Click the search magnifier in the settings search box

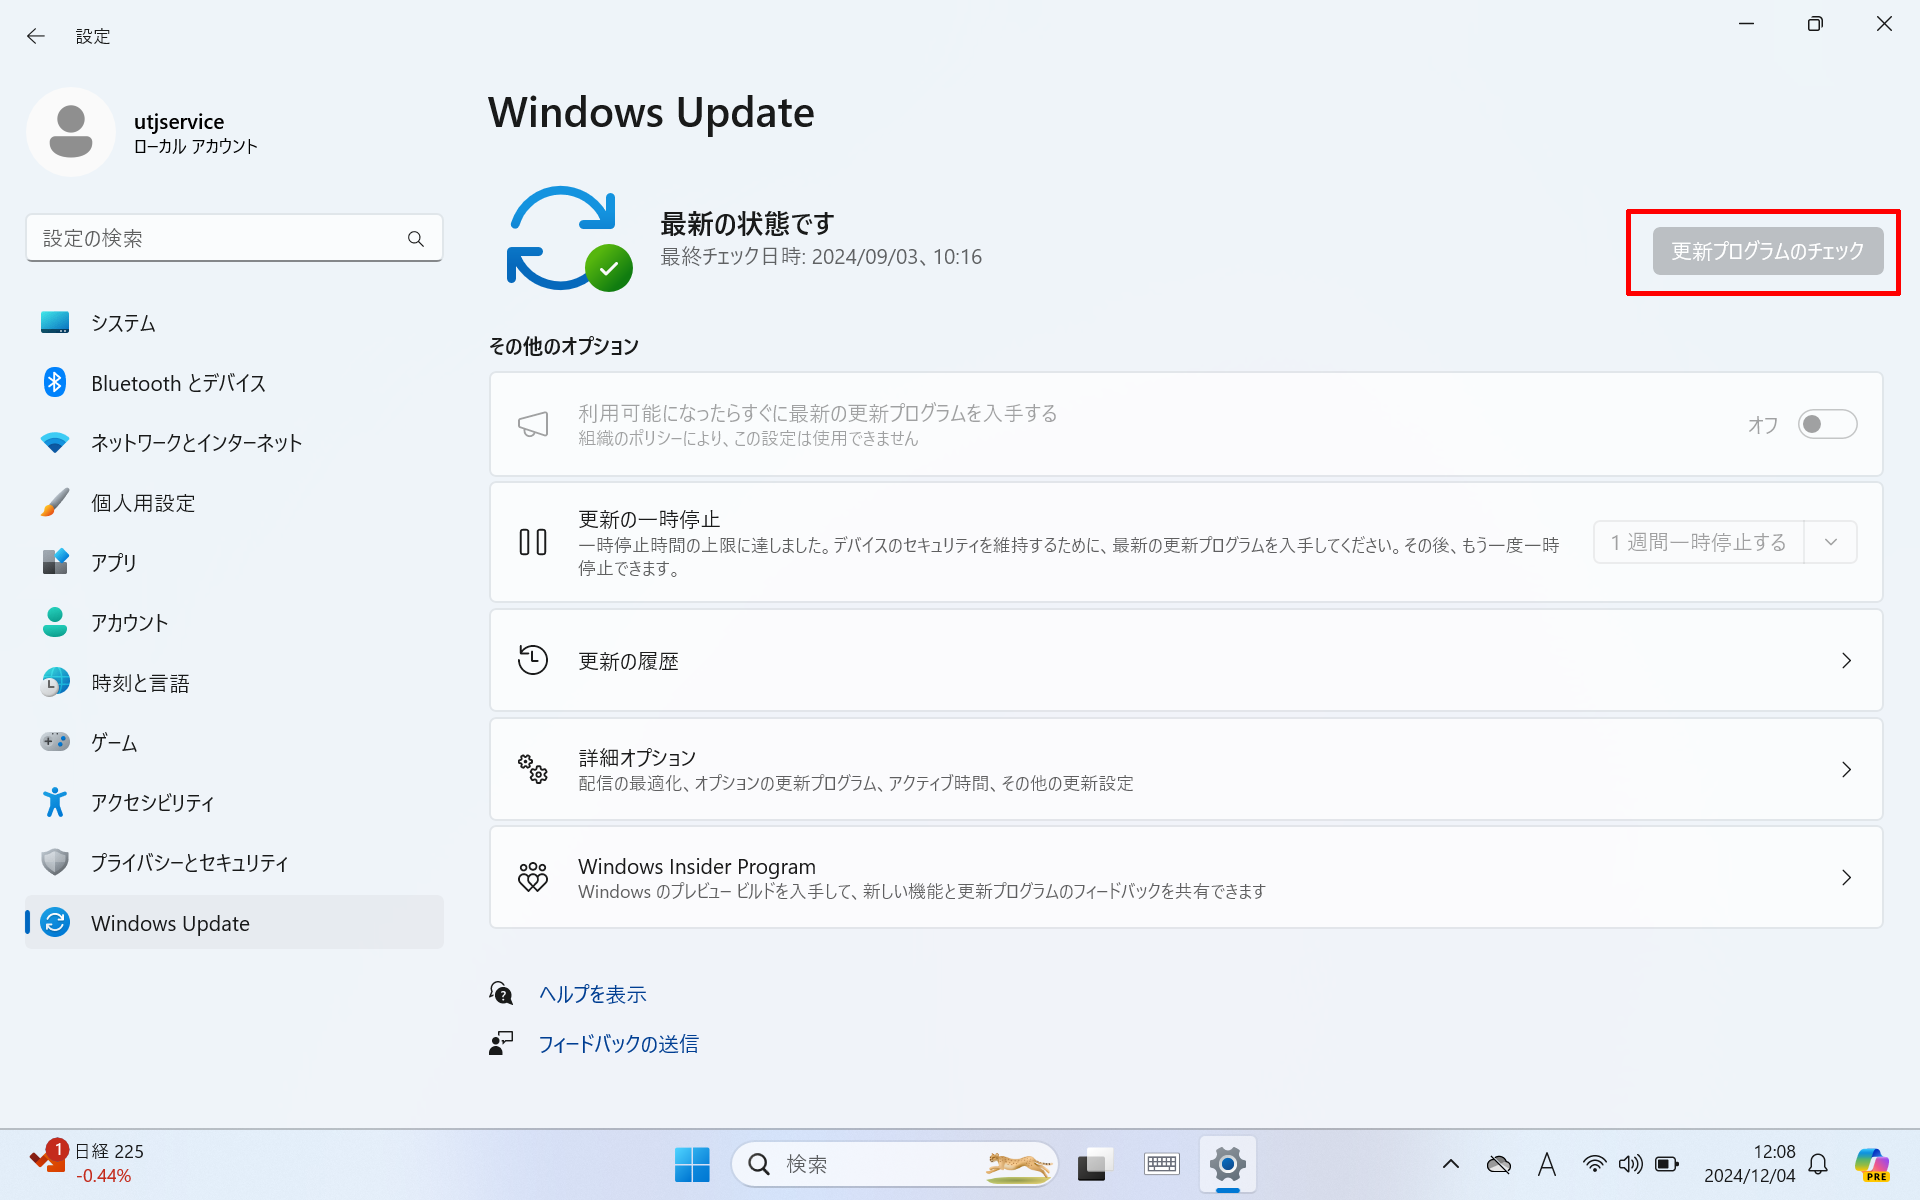pyautogui.click(x=416, y=239)
